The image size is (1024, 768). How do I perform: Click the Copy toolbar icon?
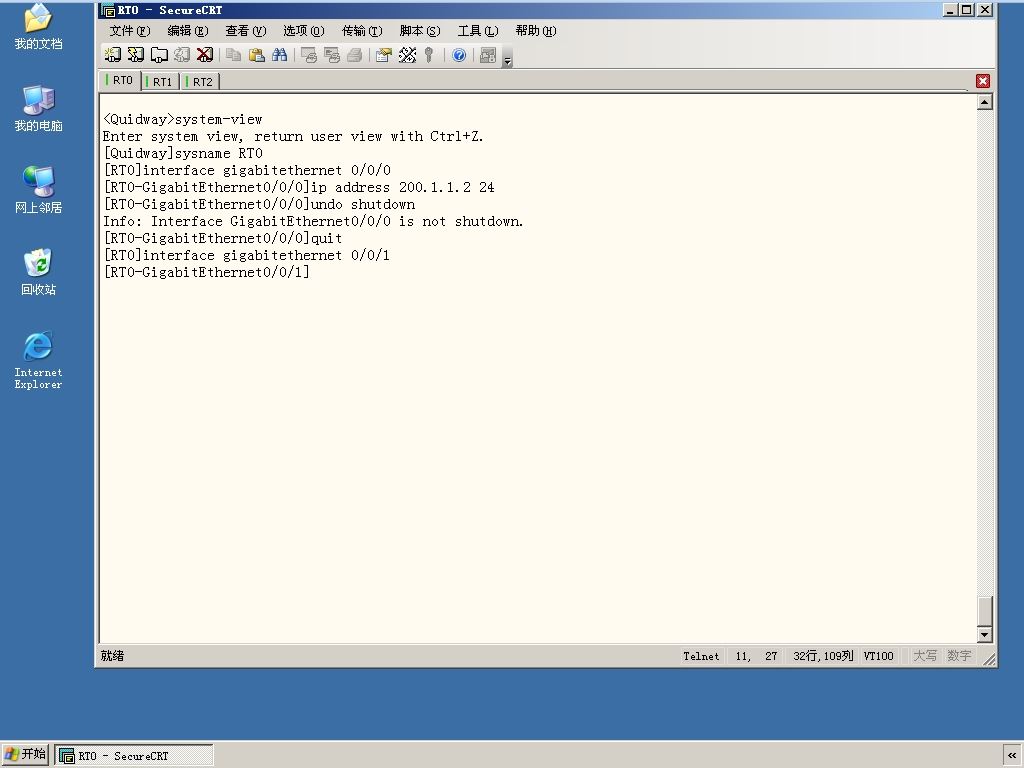[x=233, y=55]
